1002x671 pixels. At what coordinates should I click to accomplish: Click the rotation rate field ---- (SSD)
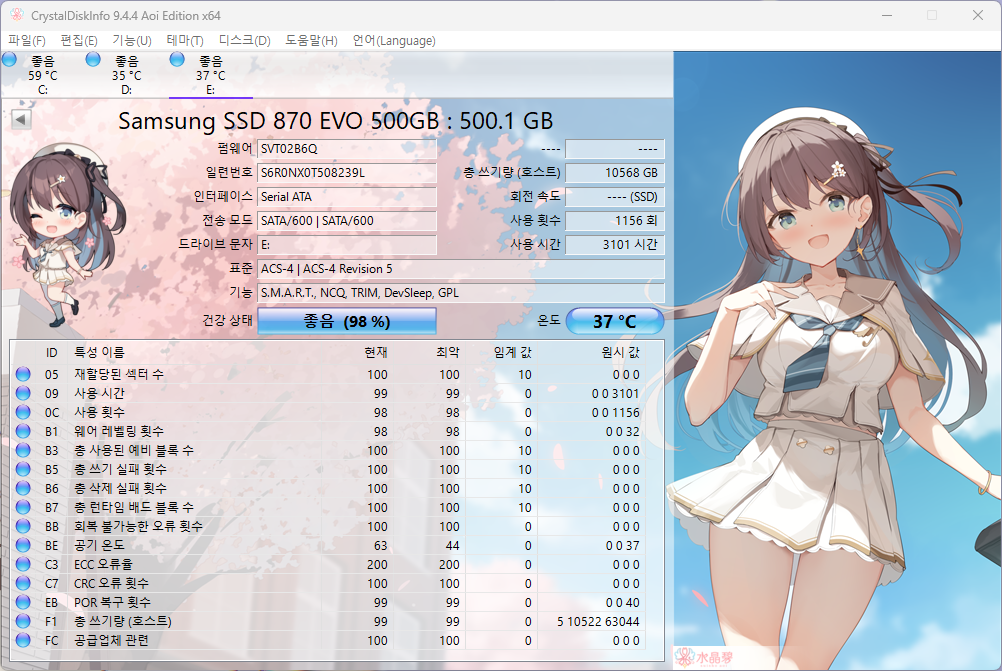coord(615,197)
